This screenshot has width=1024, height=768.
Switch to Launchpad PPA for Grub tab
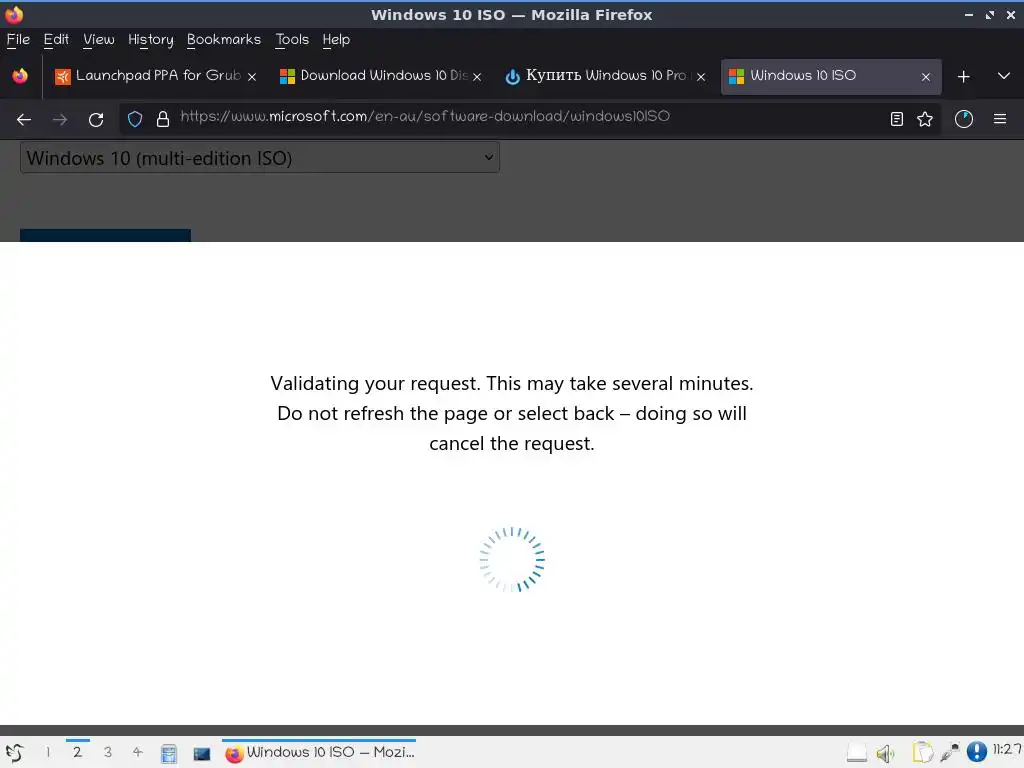[155, 76]
